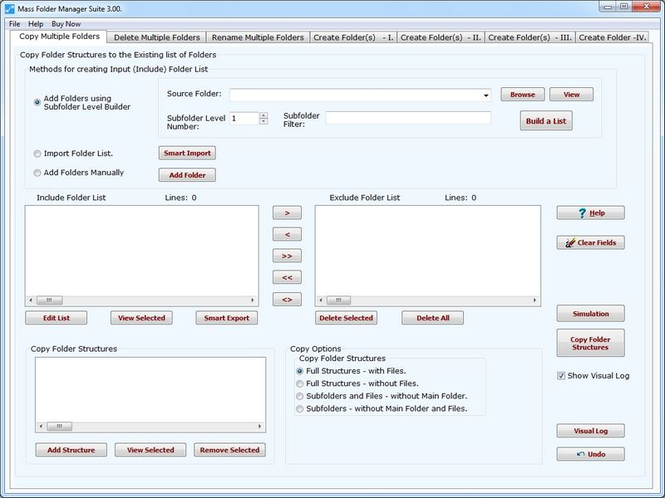Choose Subfolders - without Main Folder and Files
The image size is (665, 498).
click(x=300, y=409)
